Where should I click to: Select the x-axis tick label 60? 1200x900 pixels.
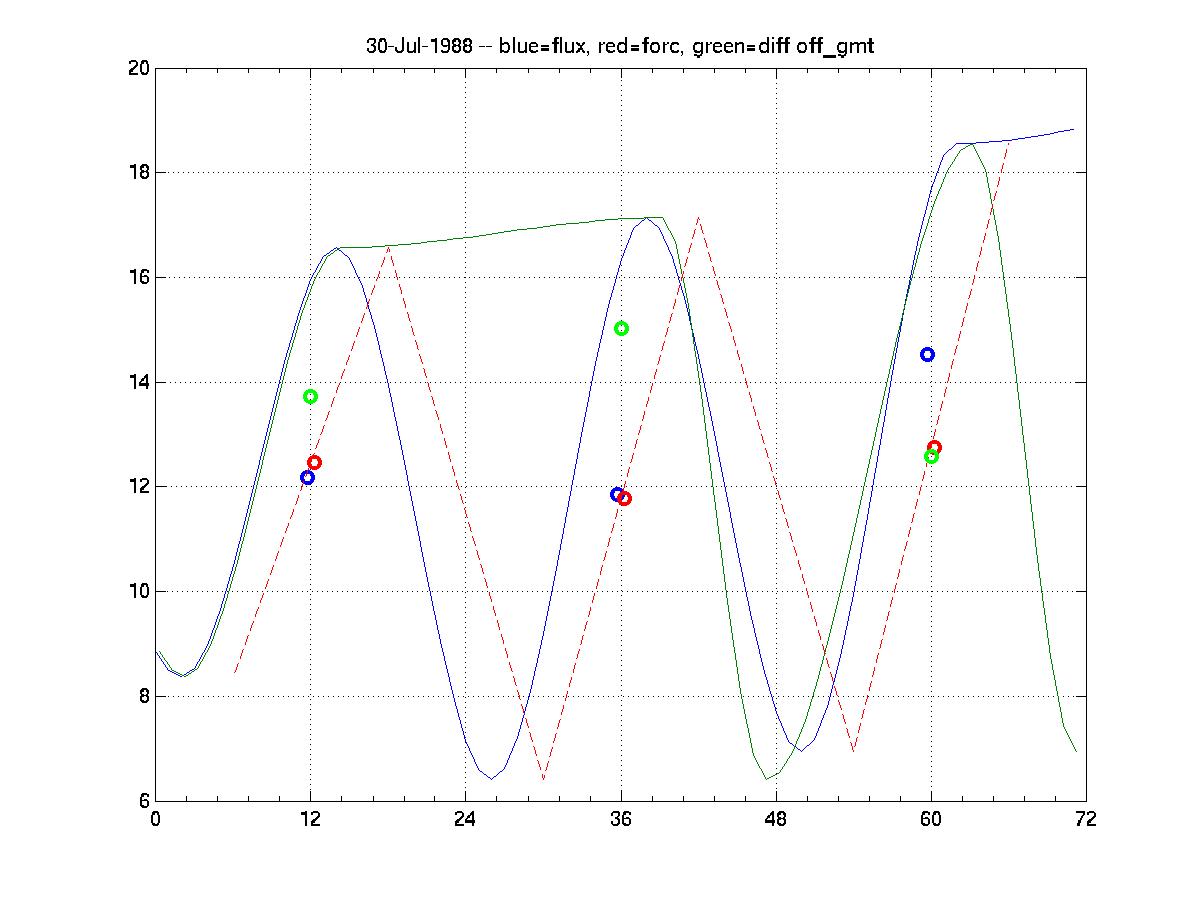[x=931, y=819]
